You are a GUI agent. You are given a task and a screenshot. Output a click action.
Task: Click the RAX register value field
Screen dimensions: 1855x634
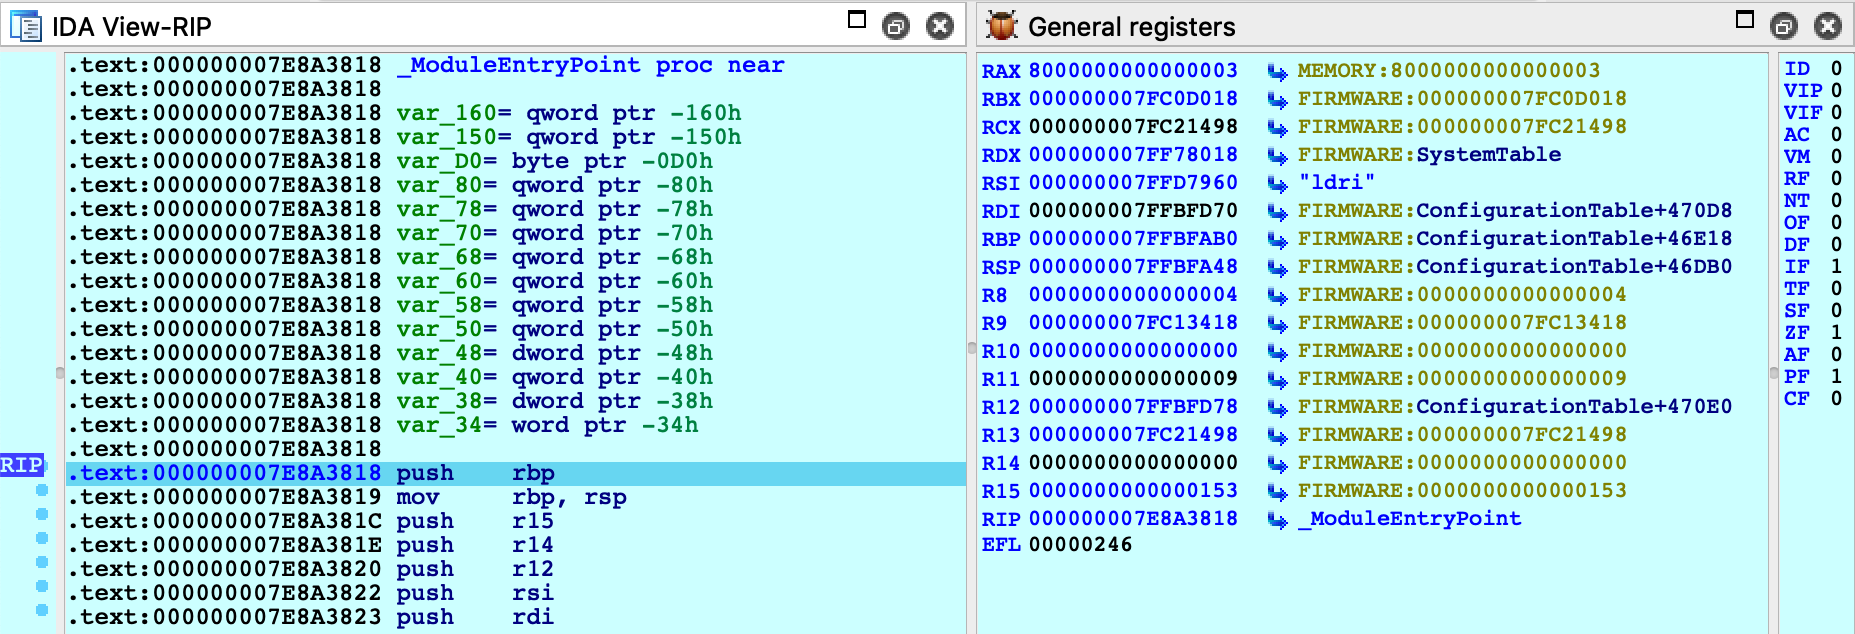(x=1133, y=71)
